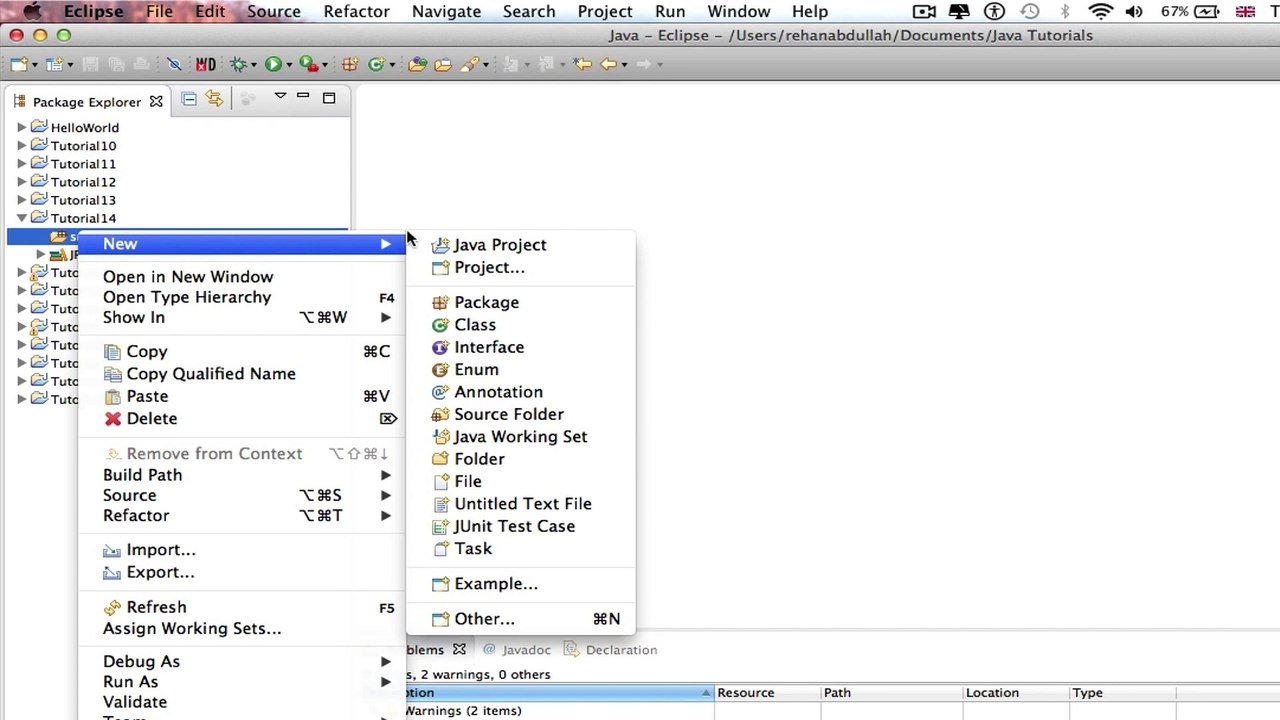Create an Untitled Text File
The width and height of the screenshot is (1280, 720).
(520, 504)
